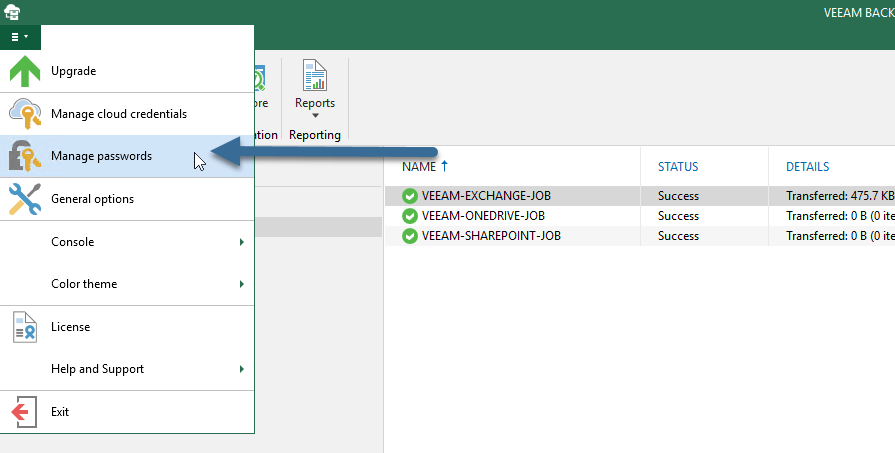The image size is (895, 453).
Task: Sort jobs by the NAME column header
Action: pos(425,167)
